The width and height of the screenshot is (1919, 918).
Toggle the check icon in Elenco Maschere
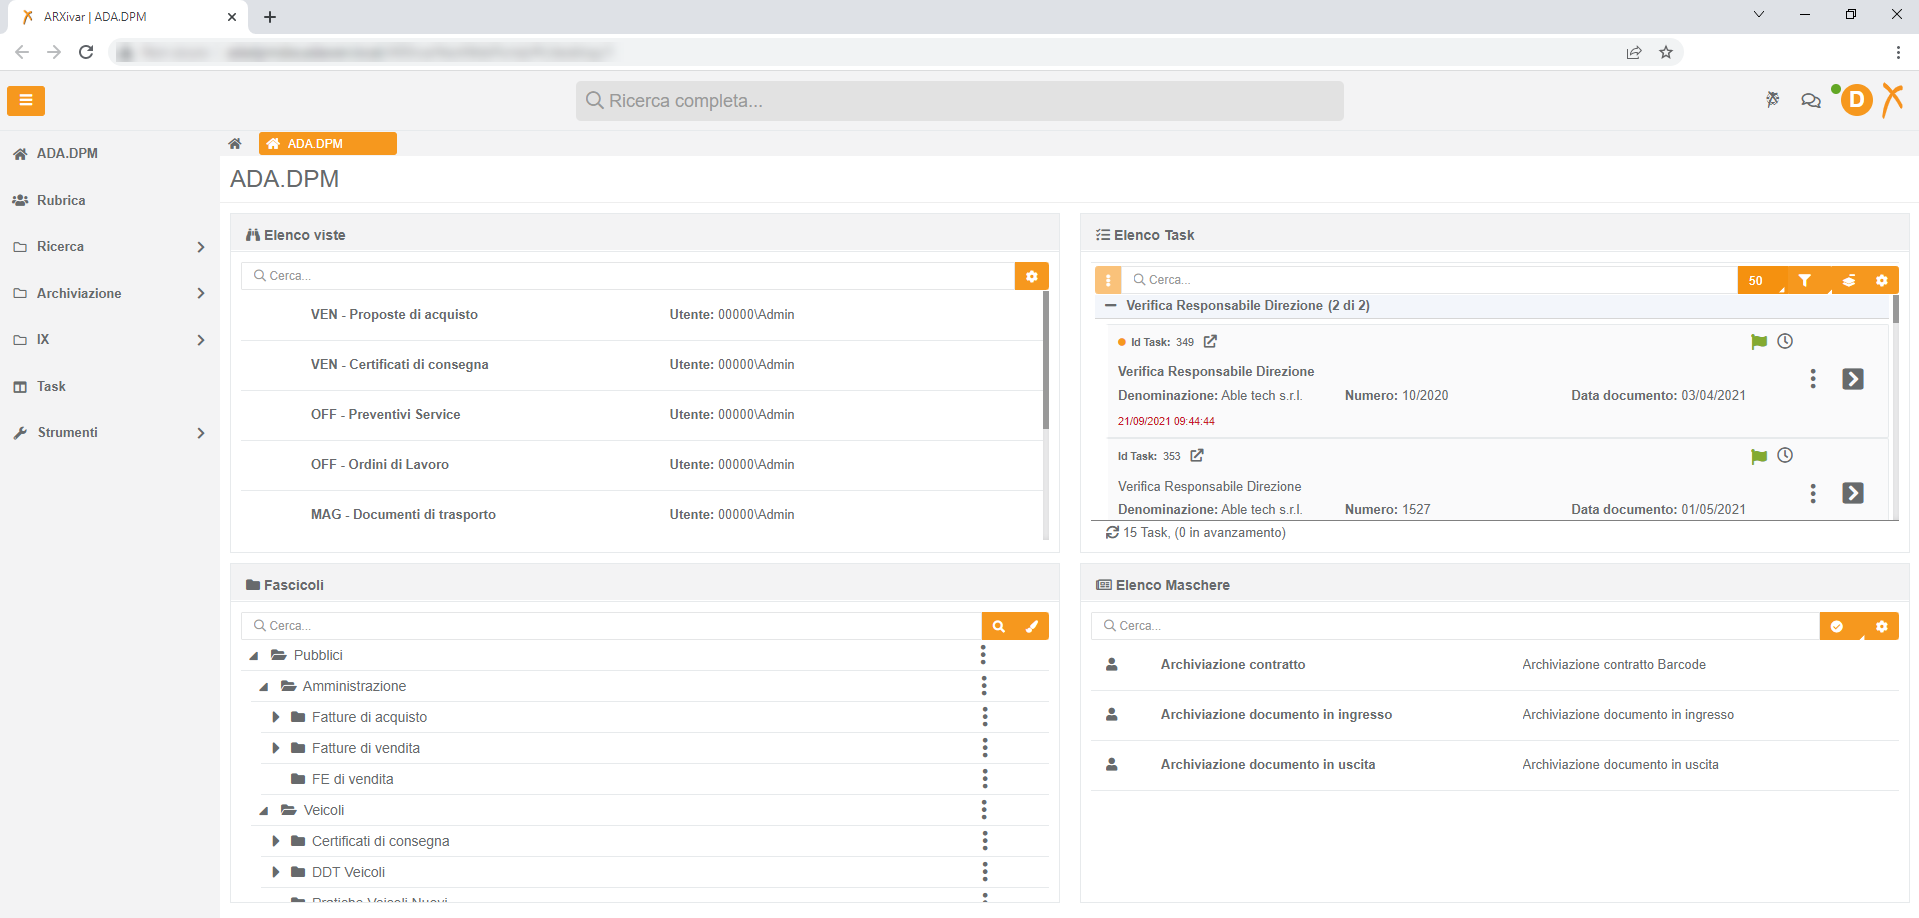[x=1838, y=625]
